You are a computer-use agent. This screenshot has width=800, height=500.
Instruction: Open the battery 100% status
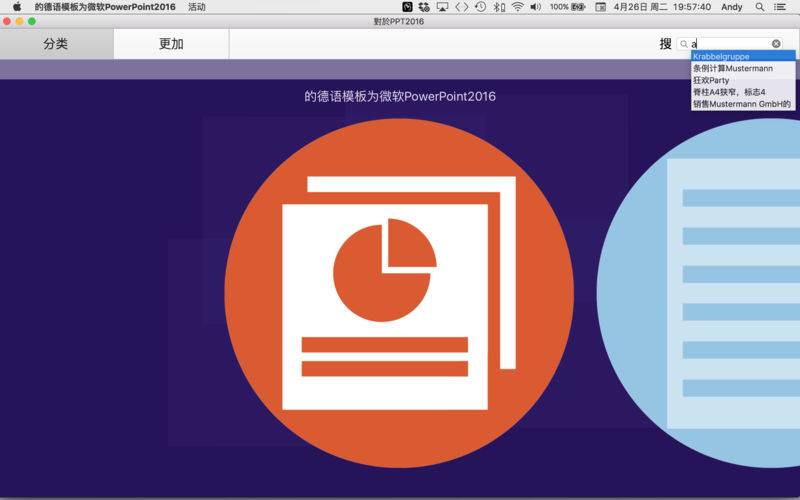pos(567,7)
